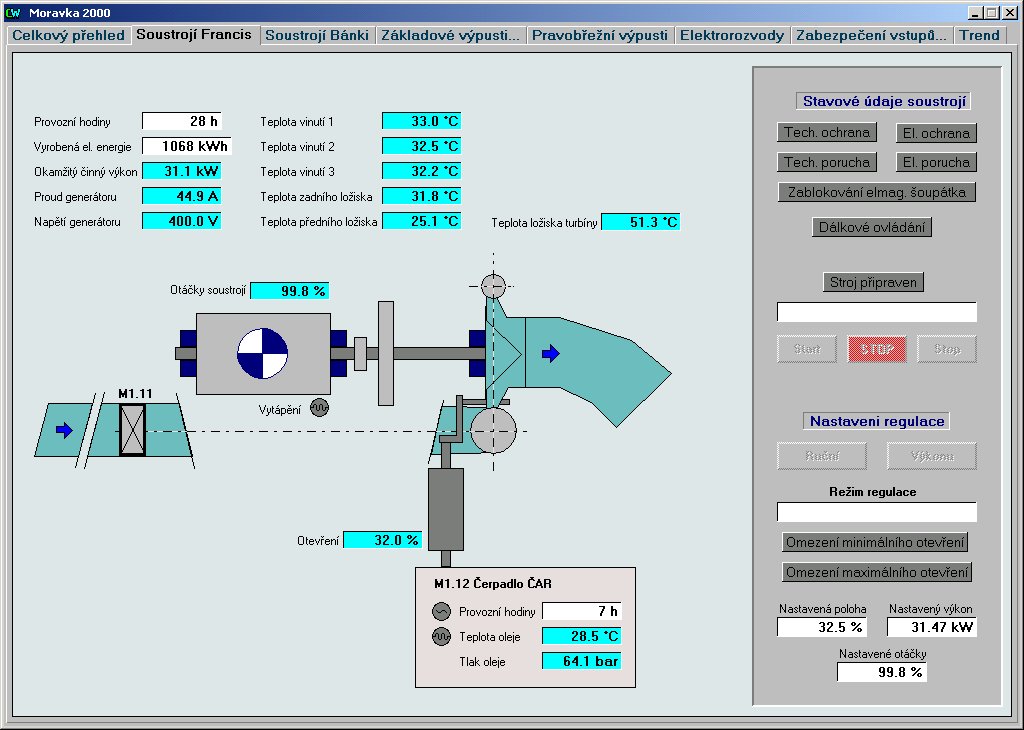1024x730 pixels.
Task: Click the generator rotor symbol icon
Action: click(262, 353)
